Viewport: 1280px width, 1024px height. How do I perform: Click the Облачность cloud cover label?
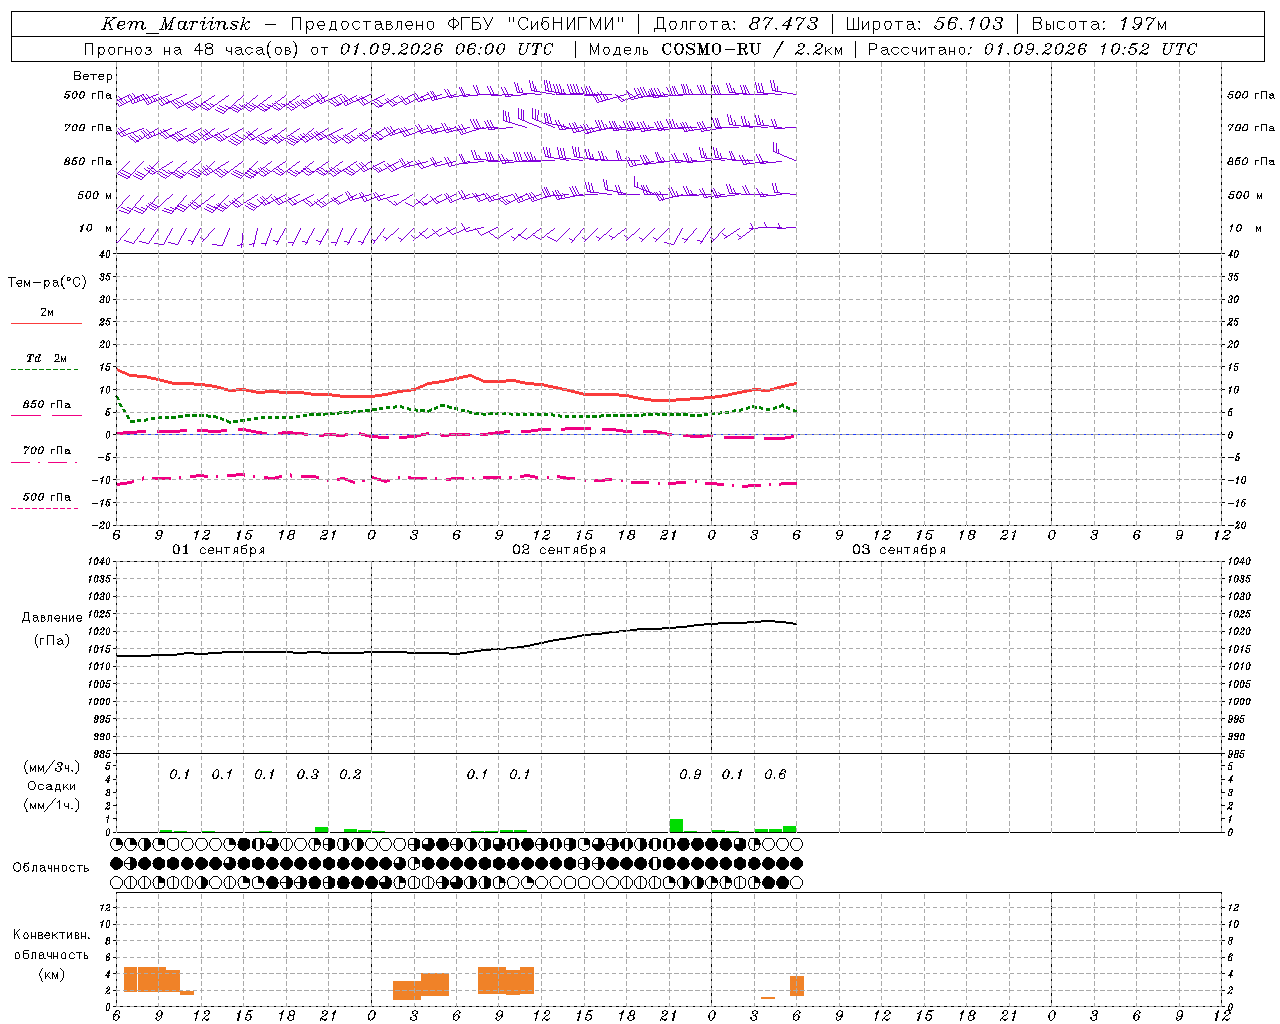pyautogui.click(x=51, y=868)
